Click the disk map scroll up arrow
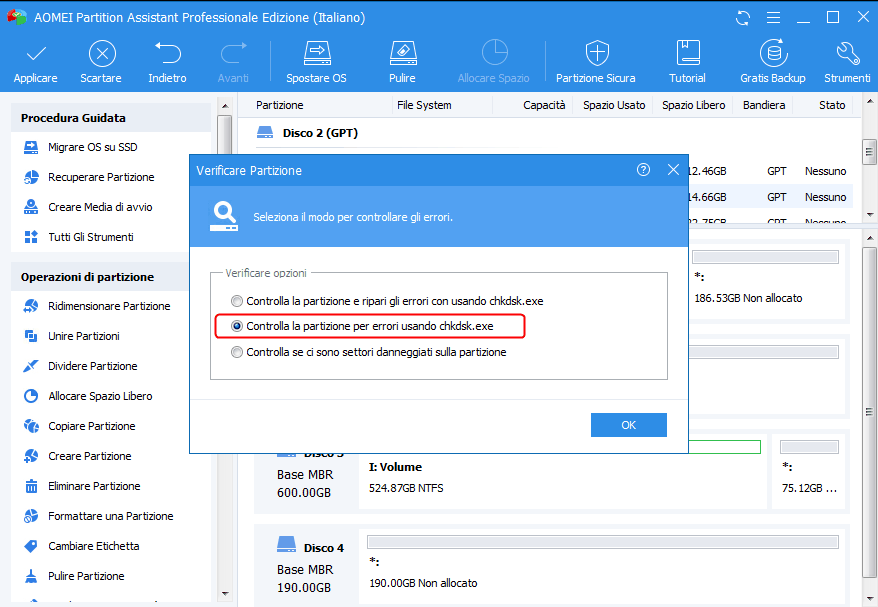 (870, 238)
